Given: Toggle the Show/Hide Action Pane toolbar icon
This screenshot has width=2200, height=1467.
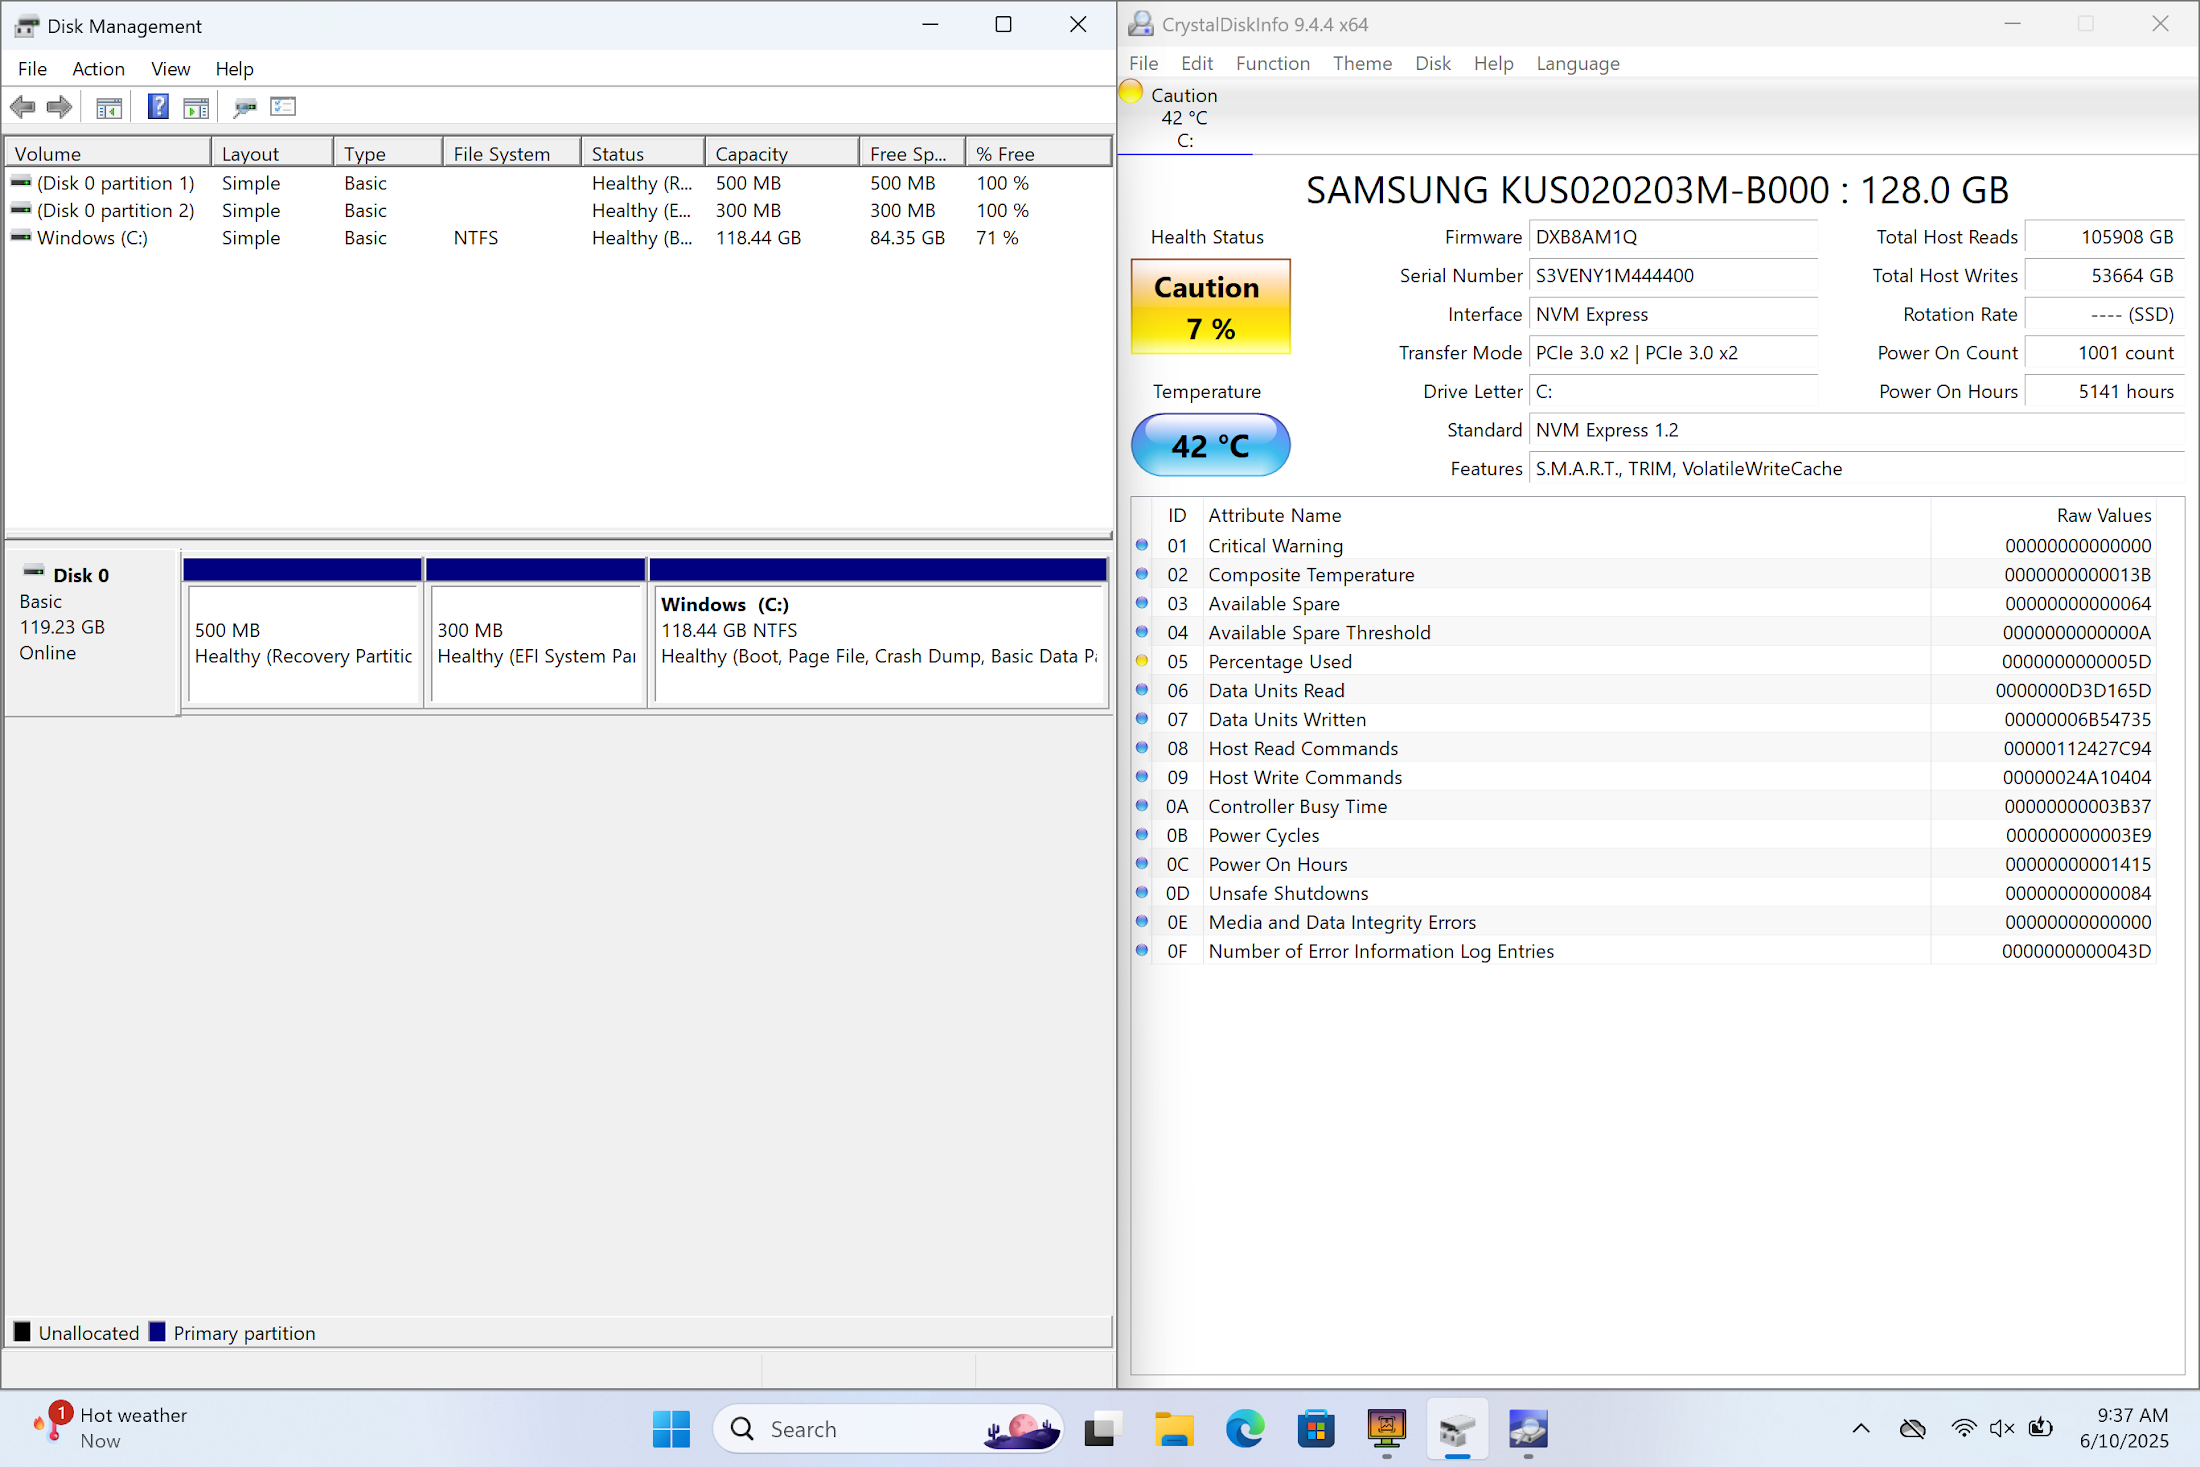Looking at the screenshot, I should pyautogui.click(x=196, y=107).
